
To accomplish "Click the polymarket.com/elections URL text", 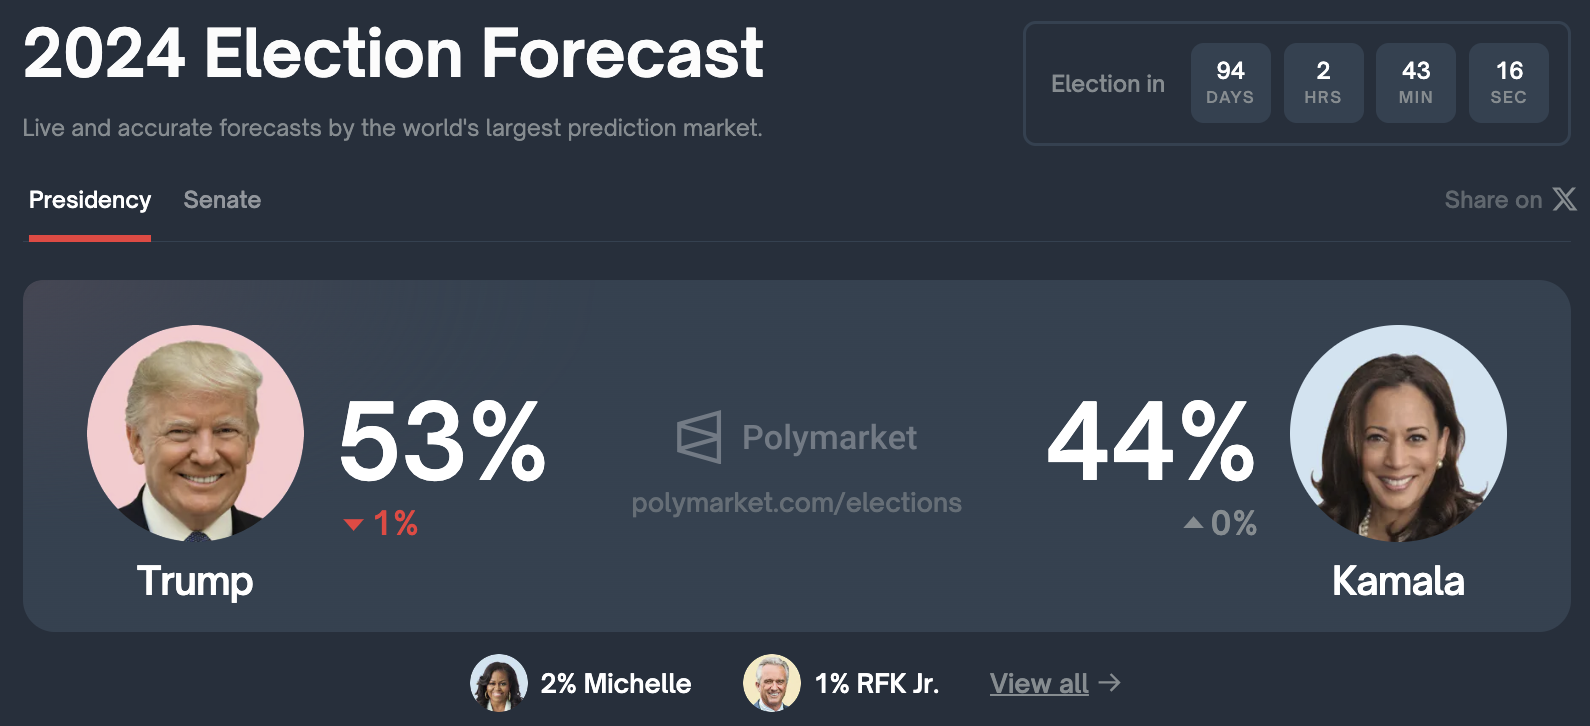I will (796, 502).
